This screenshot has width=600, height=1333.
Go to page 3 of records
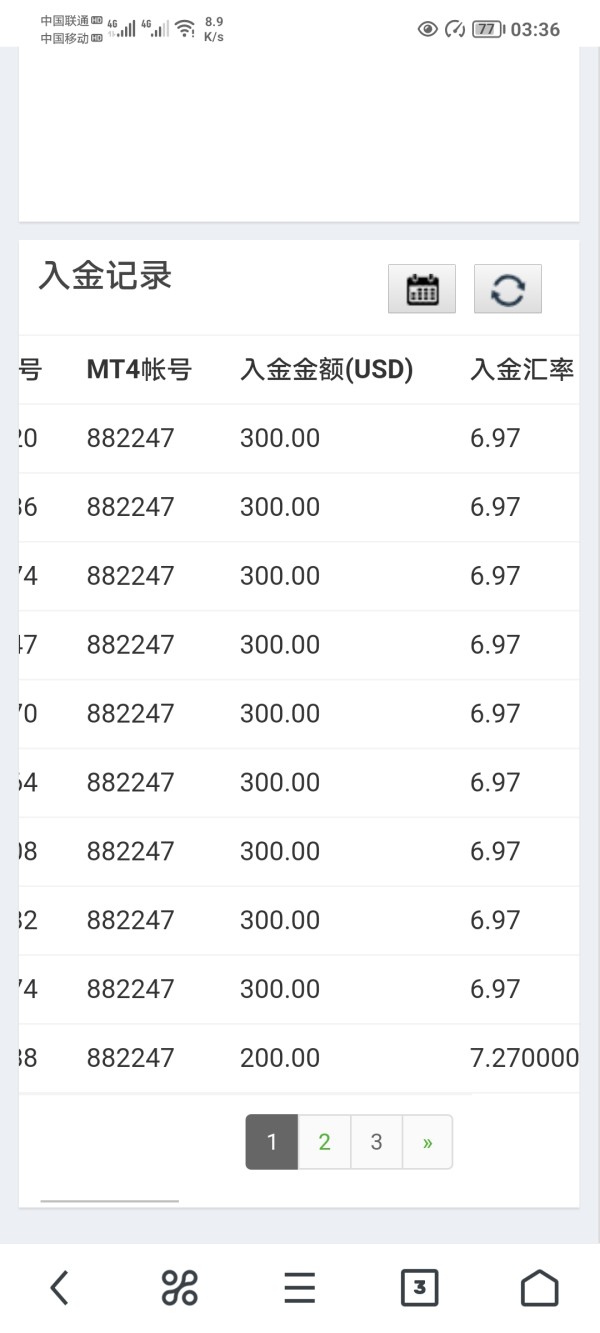(x=376, y=1142)
